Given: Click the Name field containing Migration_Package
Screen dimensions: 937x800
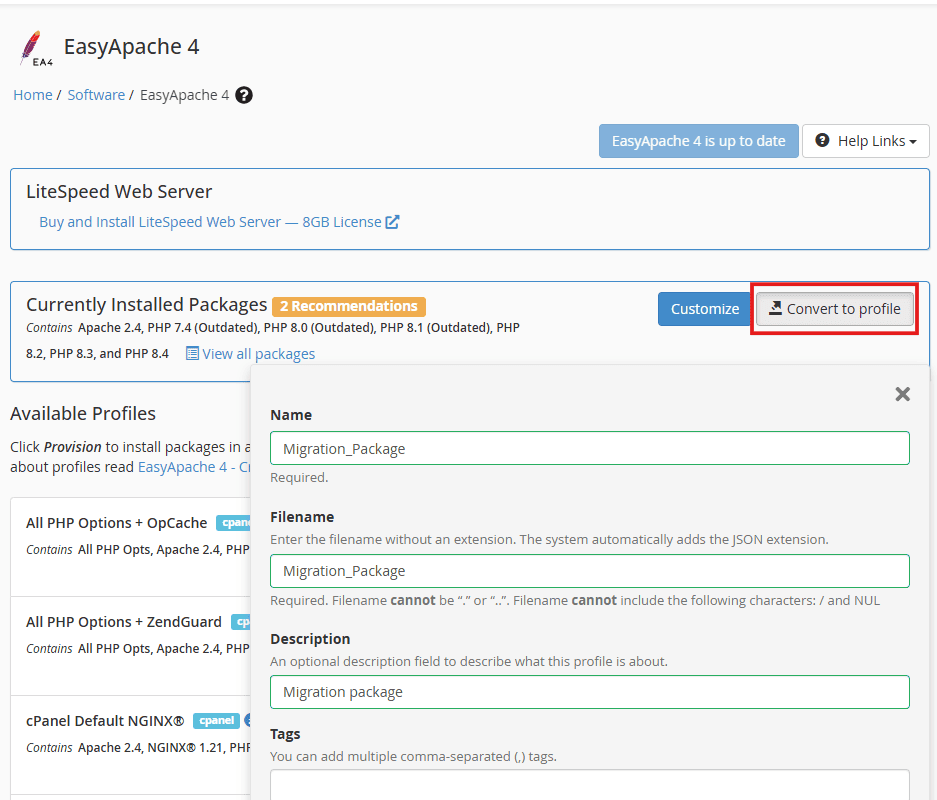Looking at the screenshot, I should 589,448.
